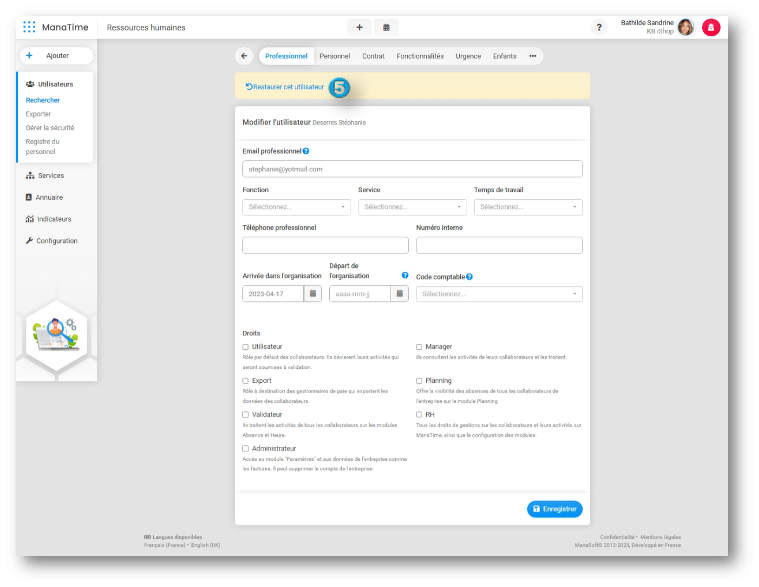This screenshot has width=759, height=587.
Task: Click the Ressources humaines module title
Action: (x=146, y=28)
